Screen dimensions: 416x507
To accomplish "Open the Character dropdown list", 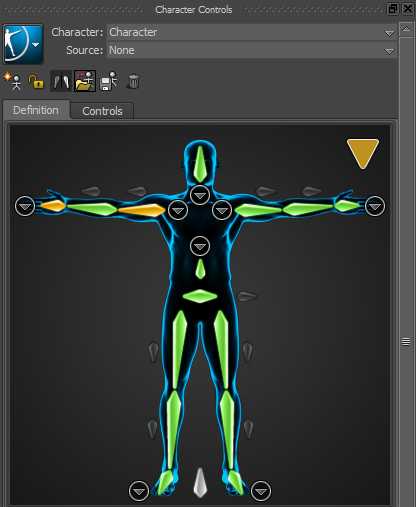I will coord(252,32).
